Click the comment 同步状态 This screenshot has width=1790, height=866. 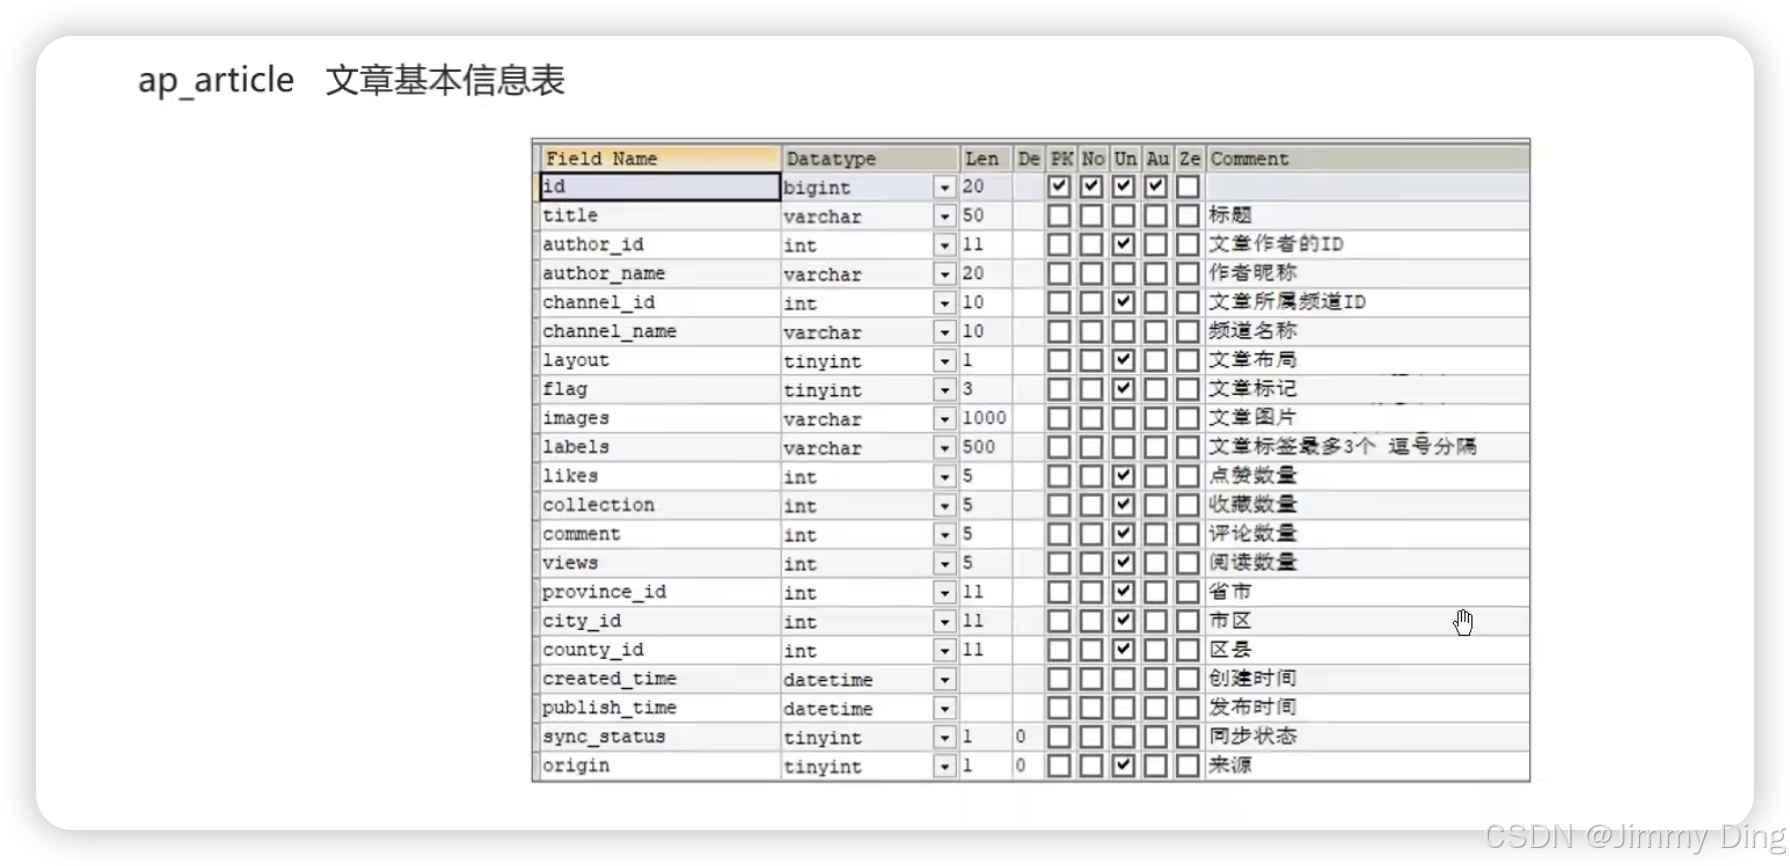[1253, 737]
